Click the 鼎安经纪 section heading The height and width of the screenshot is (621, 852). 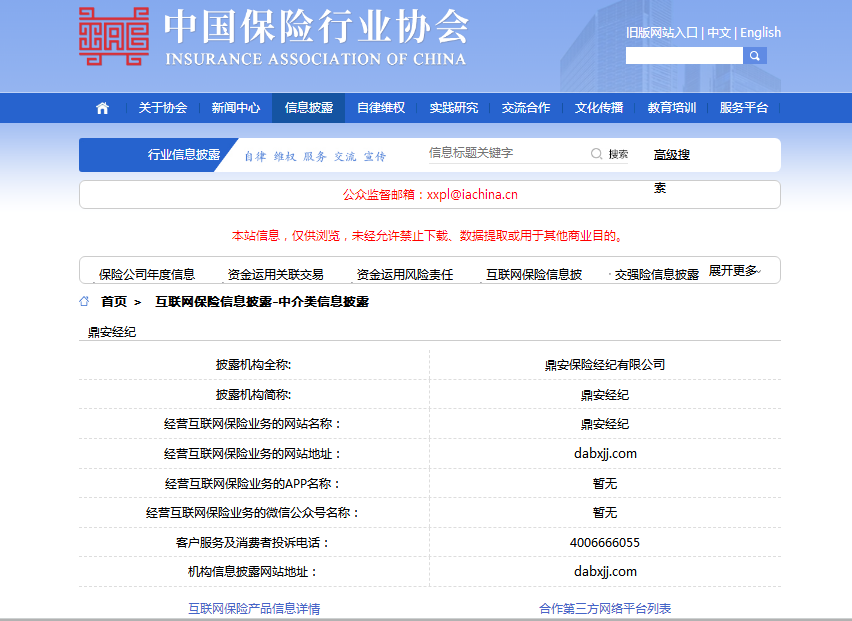tap(112, 332)
